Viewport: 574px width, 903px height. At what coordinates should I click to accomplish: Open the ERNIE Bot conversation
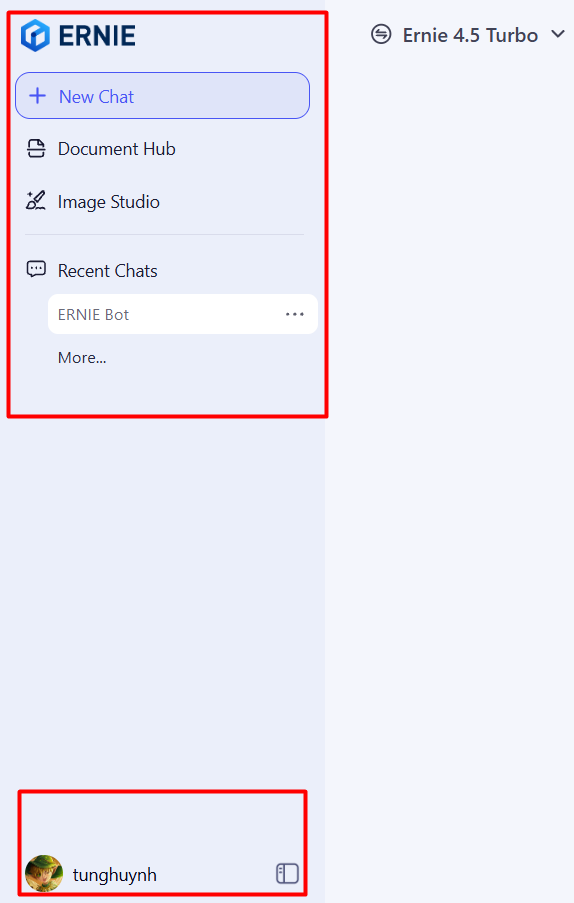tap(183, 314)
